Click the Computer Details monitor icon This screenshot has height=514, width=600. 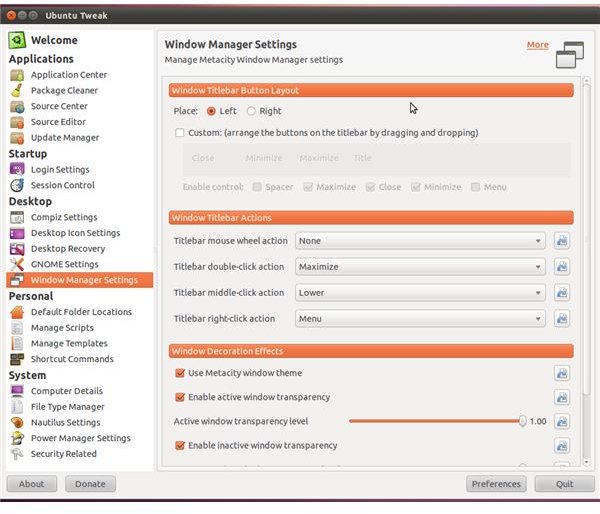[17, 391]
